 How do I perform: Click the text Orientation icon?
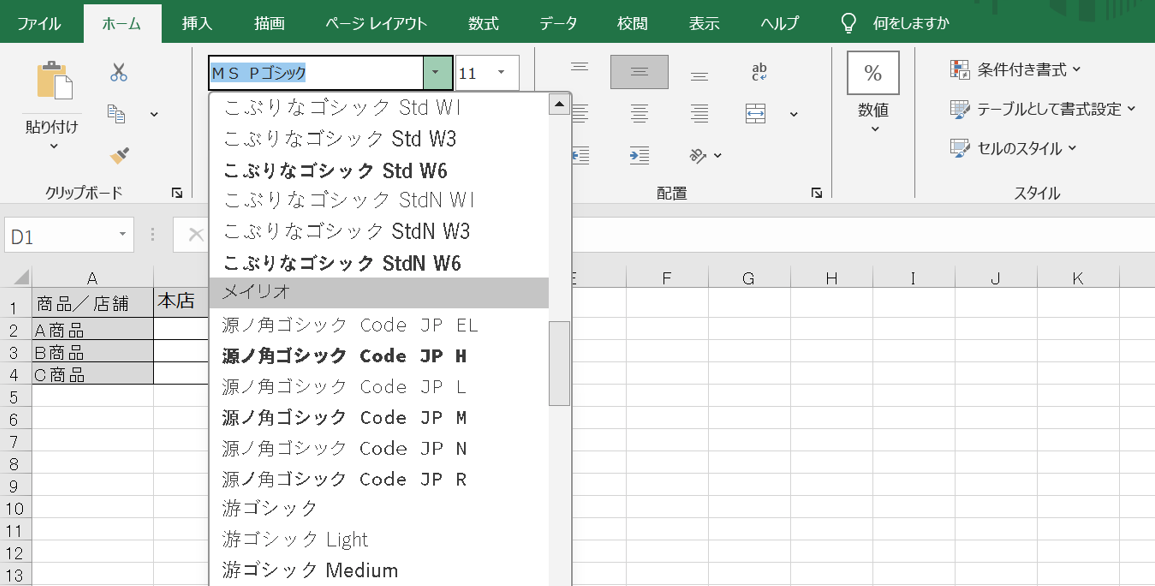(x=699, y=155)
